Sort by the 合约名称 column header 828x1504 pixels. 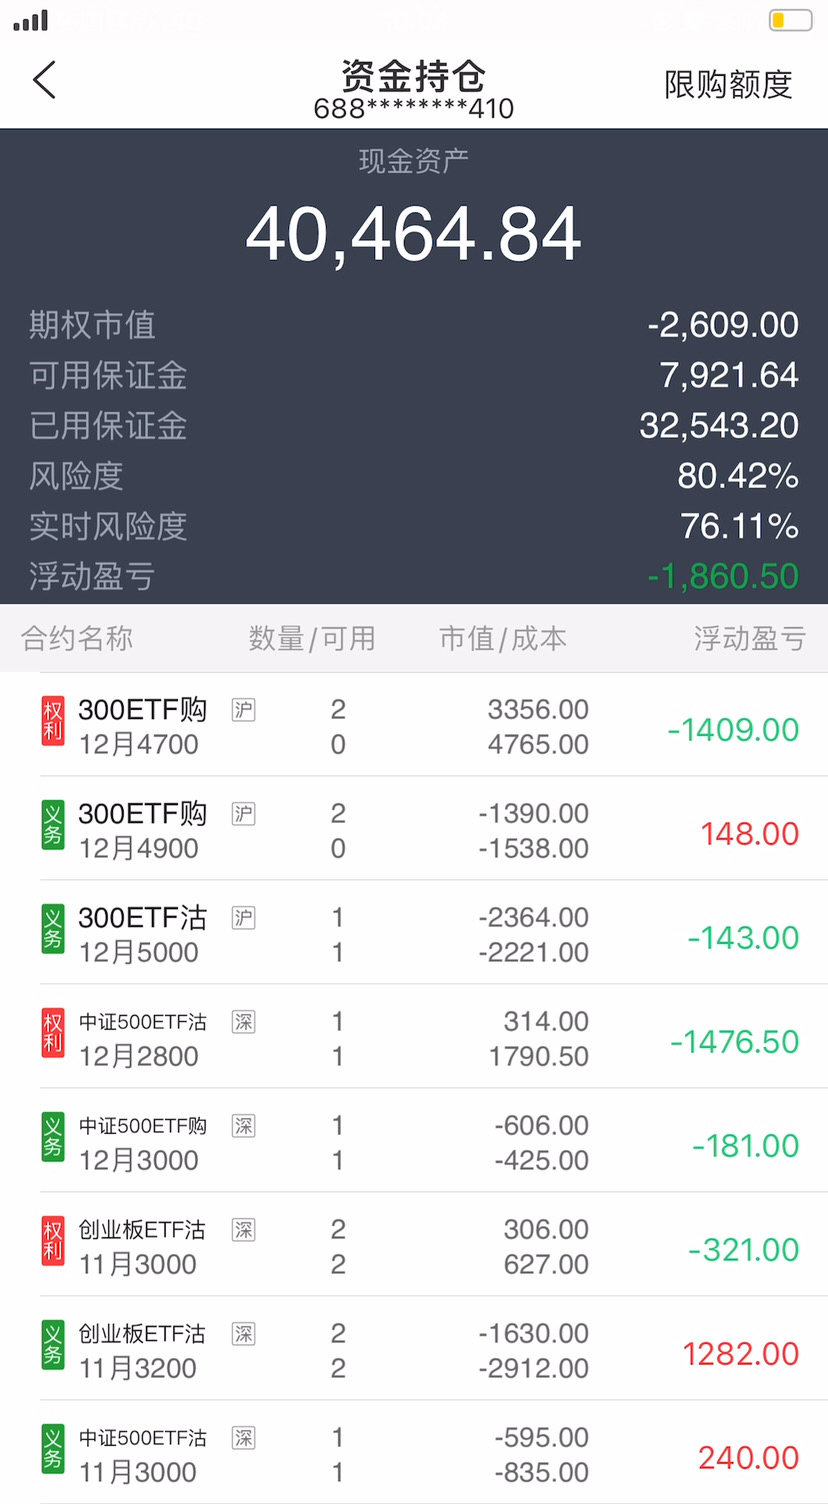click(x=77, y=639)
